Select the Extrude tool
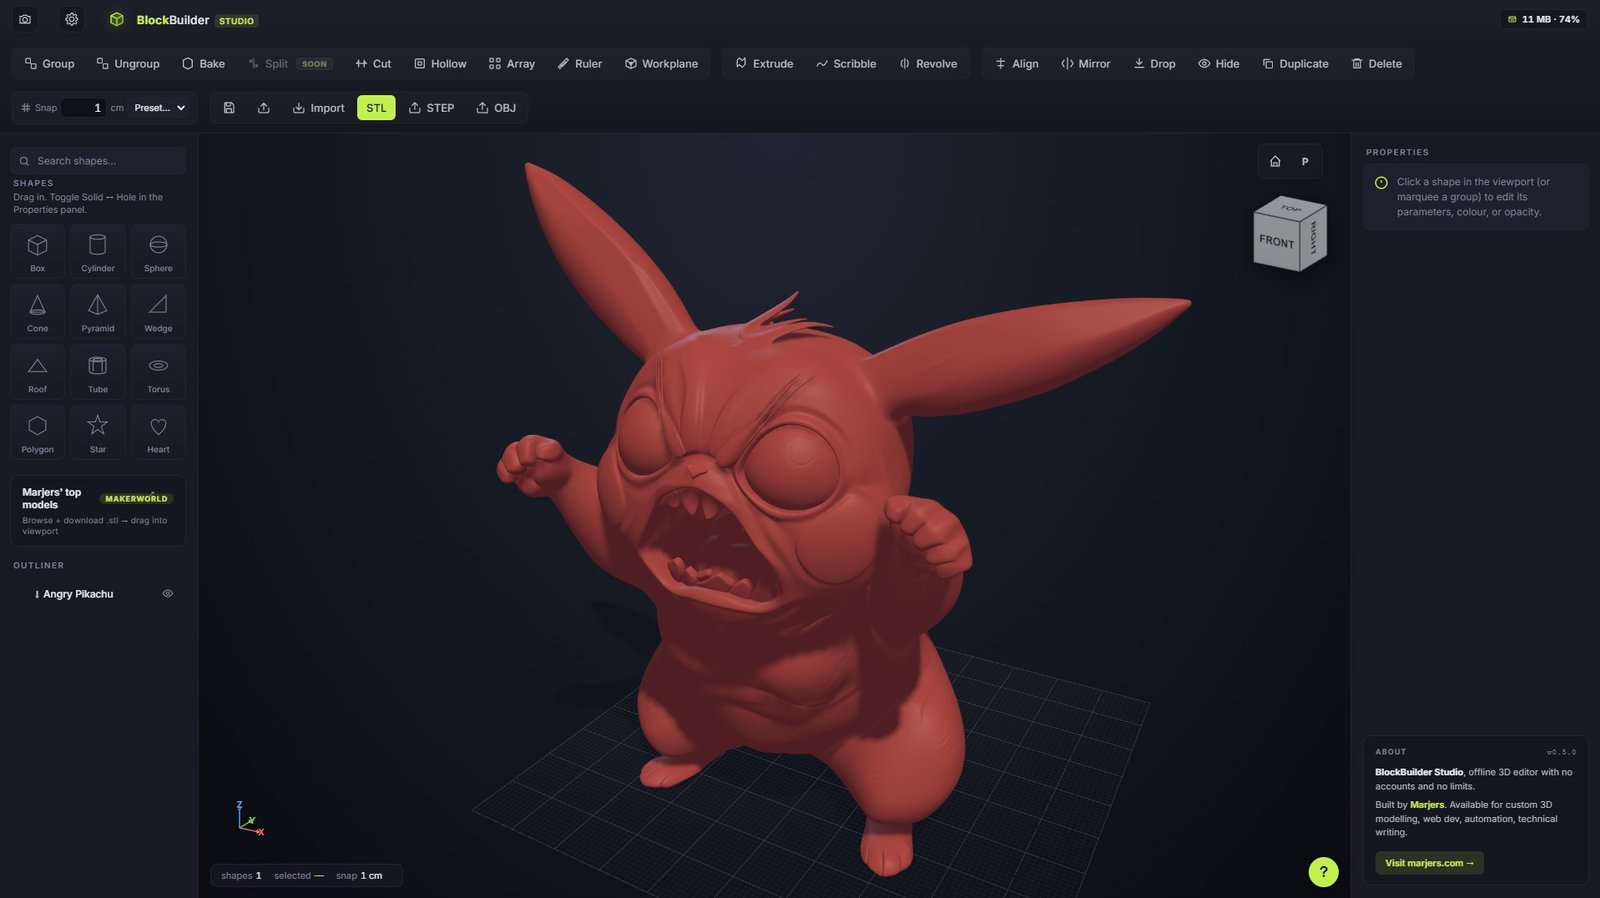 tap(764, 63)
